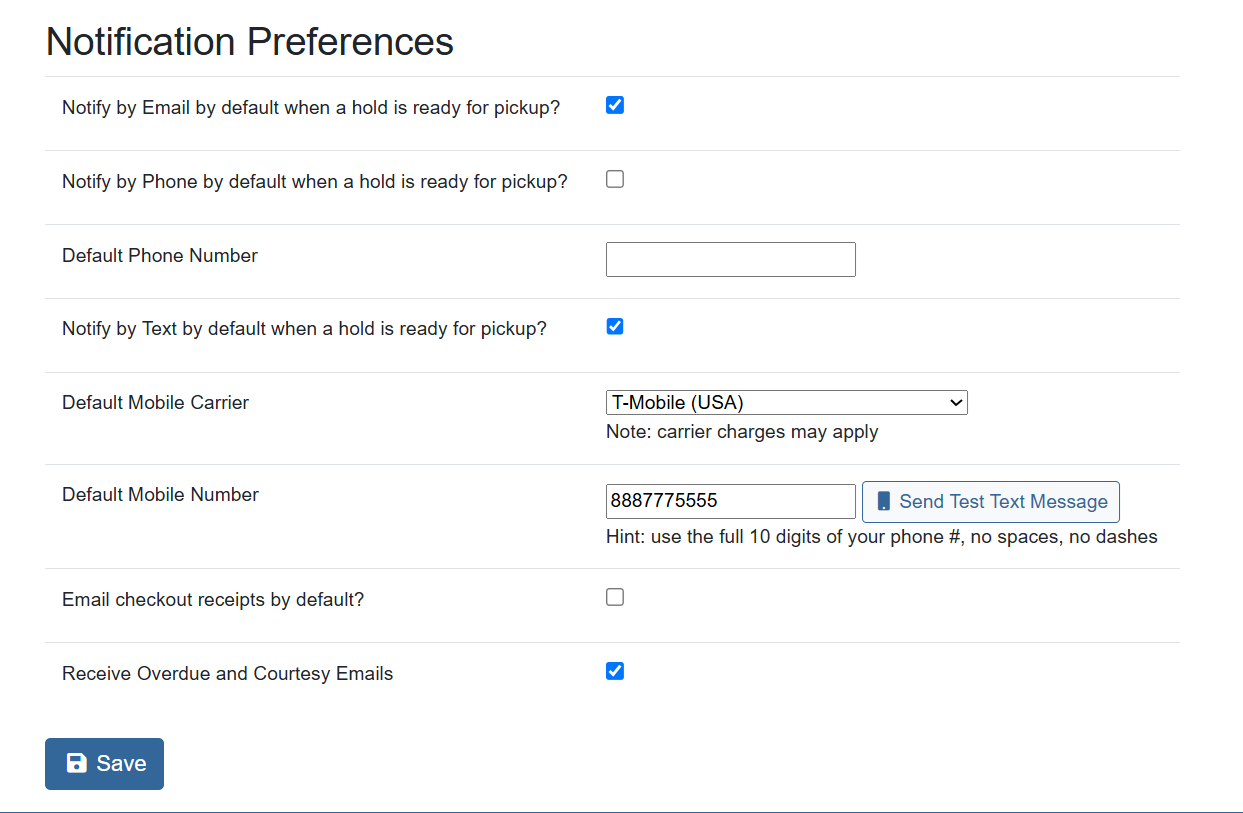Viewport: 1243px width, 813px height.
Task: Click the carrier charges note text
Action: click(x=741, y=431)
